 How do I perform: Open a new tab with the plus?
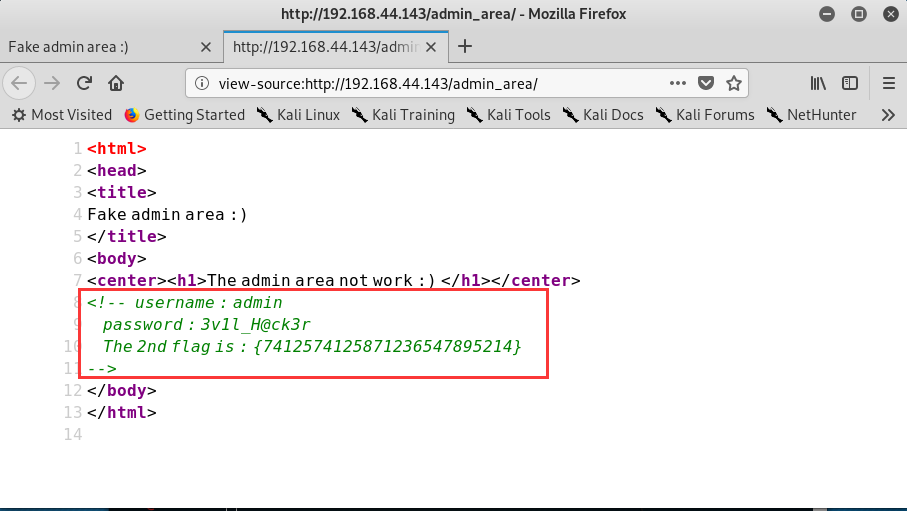pos(464,46)
